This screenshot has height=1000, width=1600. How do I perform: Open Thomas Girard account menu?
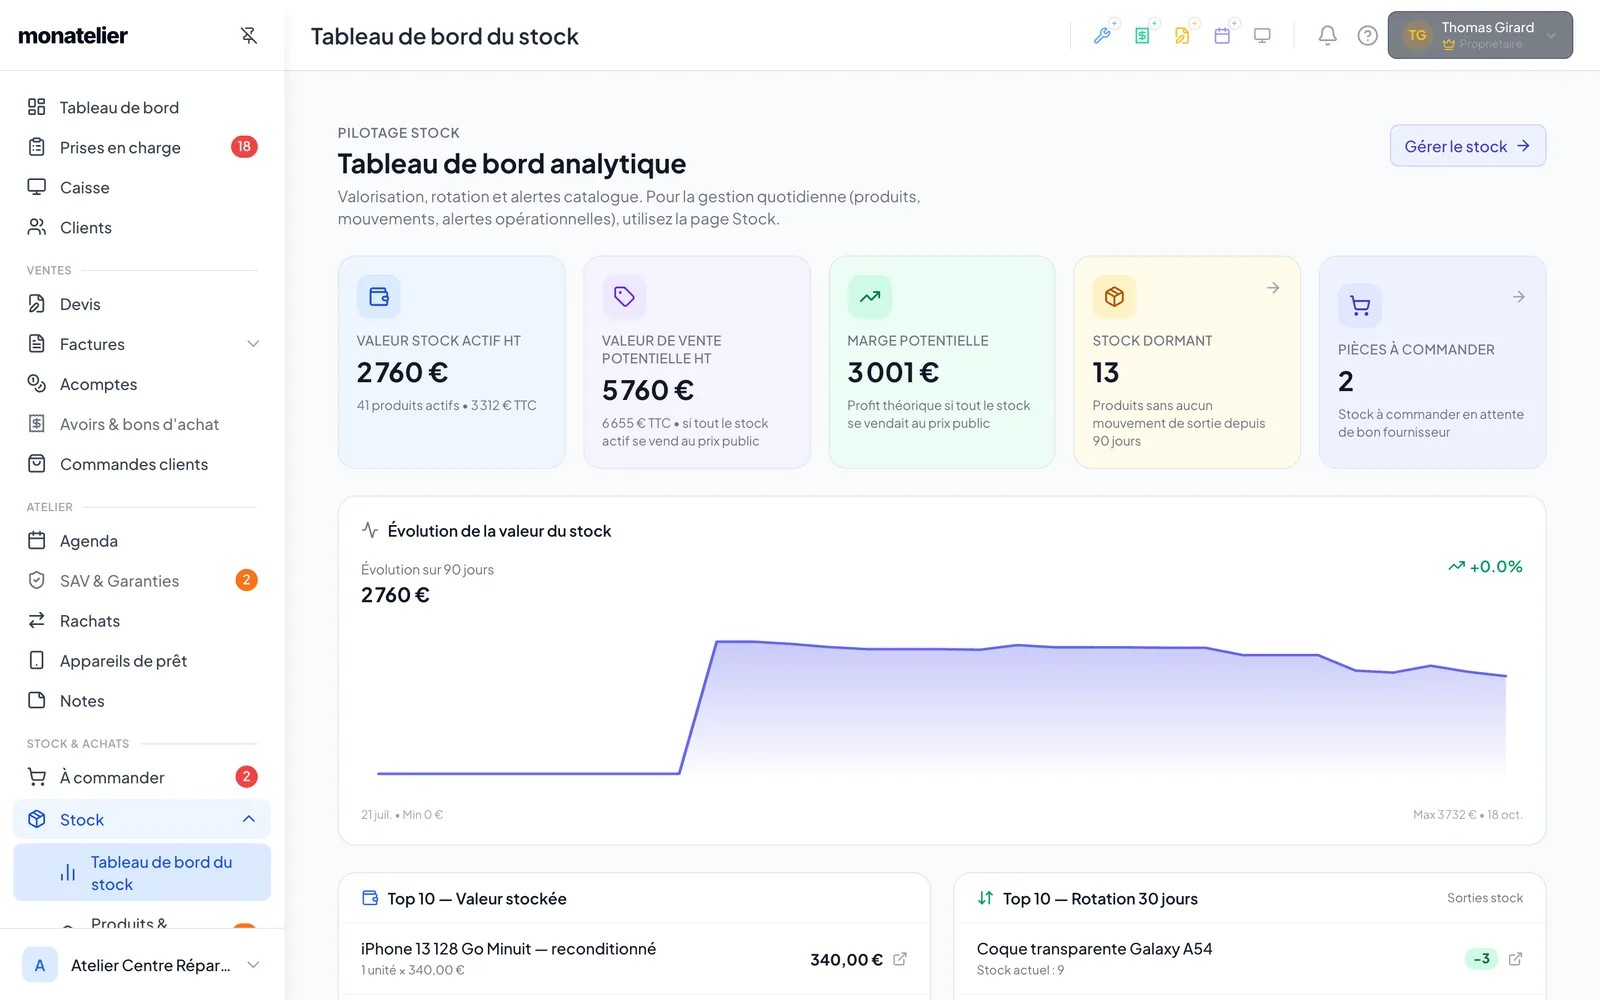click(1480, 35)
